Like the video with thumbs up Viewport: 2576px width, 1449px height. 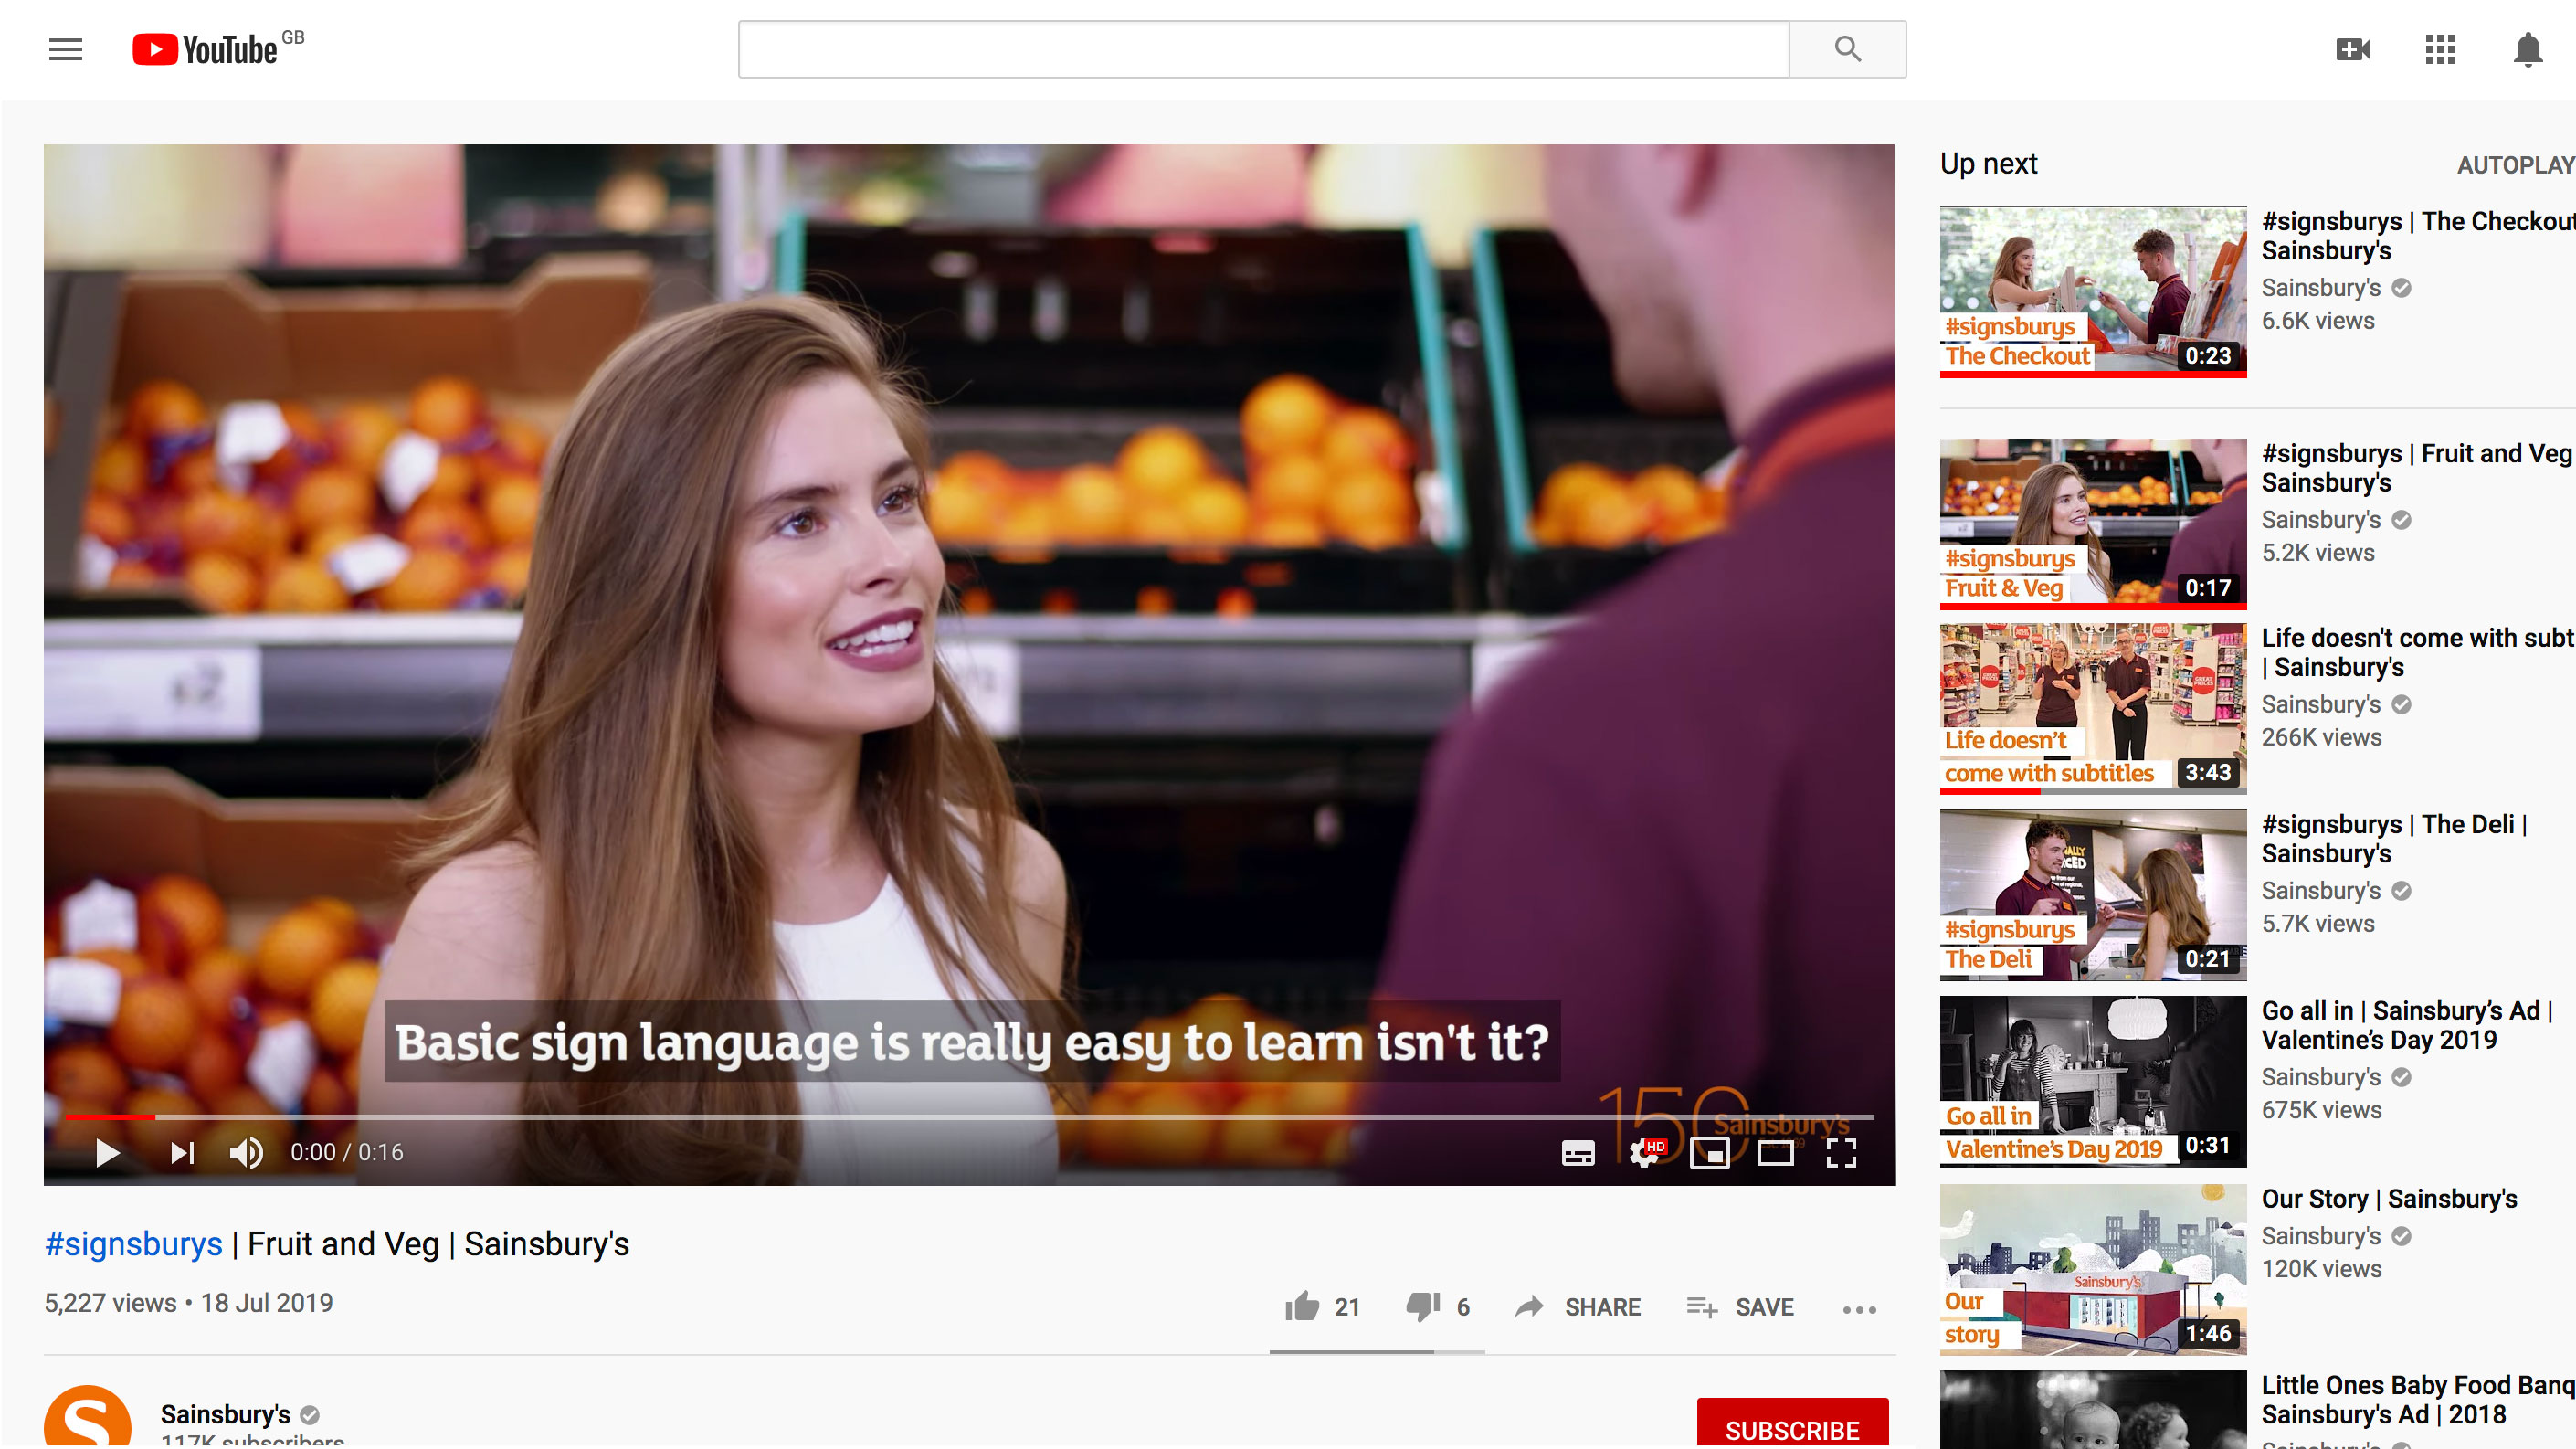1302,1307
